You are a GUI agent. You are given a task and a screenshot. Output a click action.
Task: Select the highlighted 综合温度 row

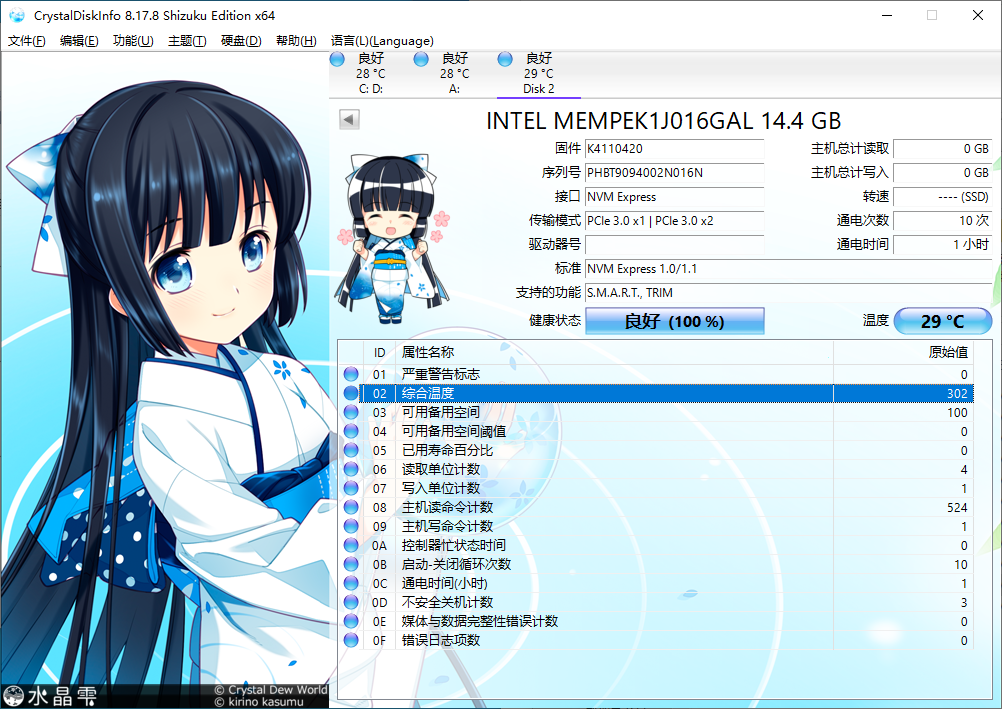pyautogui.click(x=656, y=393)
